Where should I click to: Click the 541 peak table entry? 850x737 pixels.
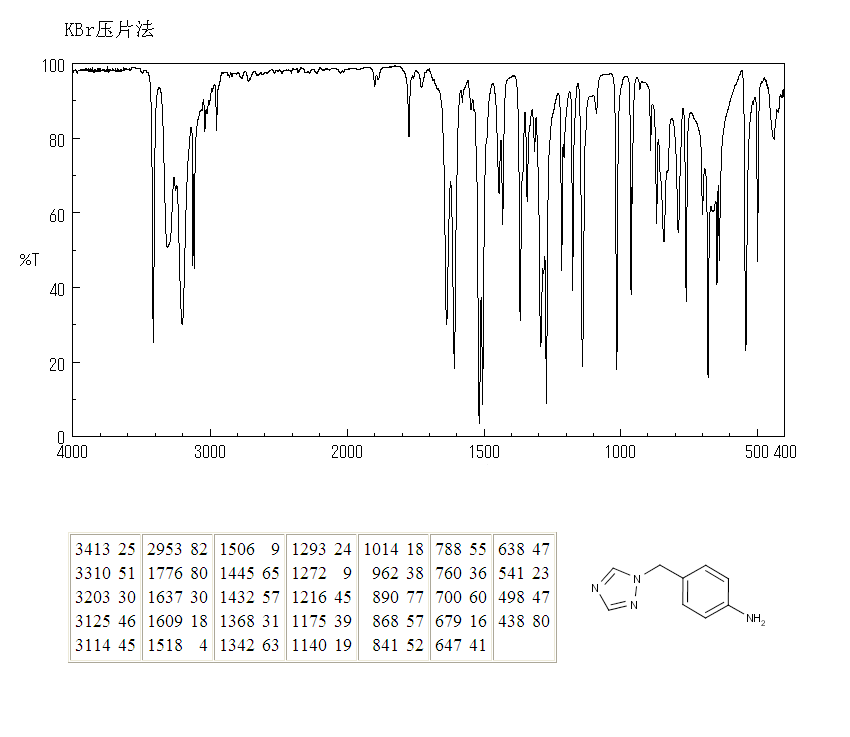point(524,573)
